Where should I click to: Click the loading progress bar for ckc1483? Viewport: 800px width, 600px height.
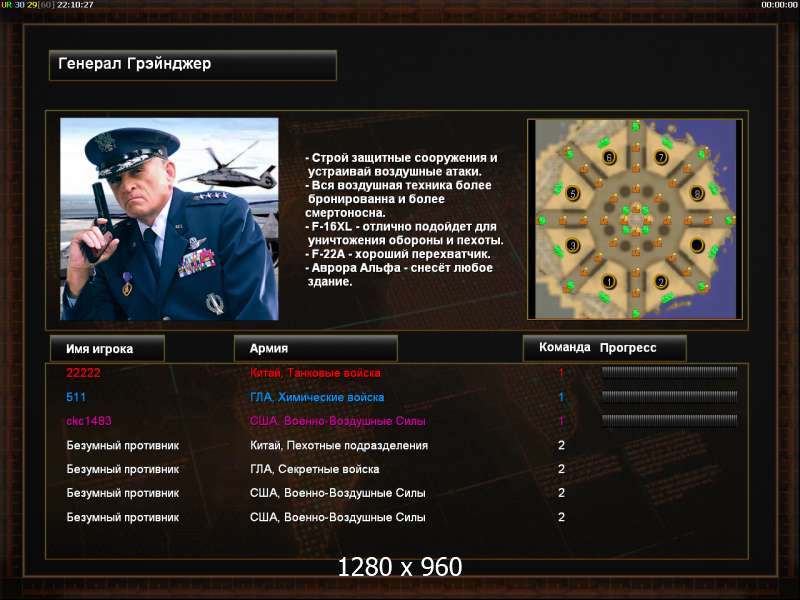669,420
